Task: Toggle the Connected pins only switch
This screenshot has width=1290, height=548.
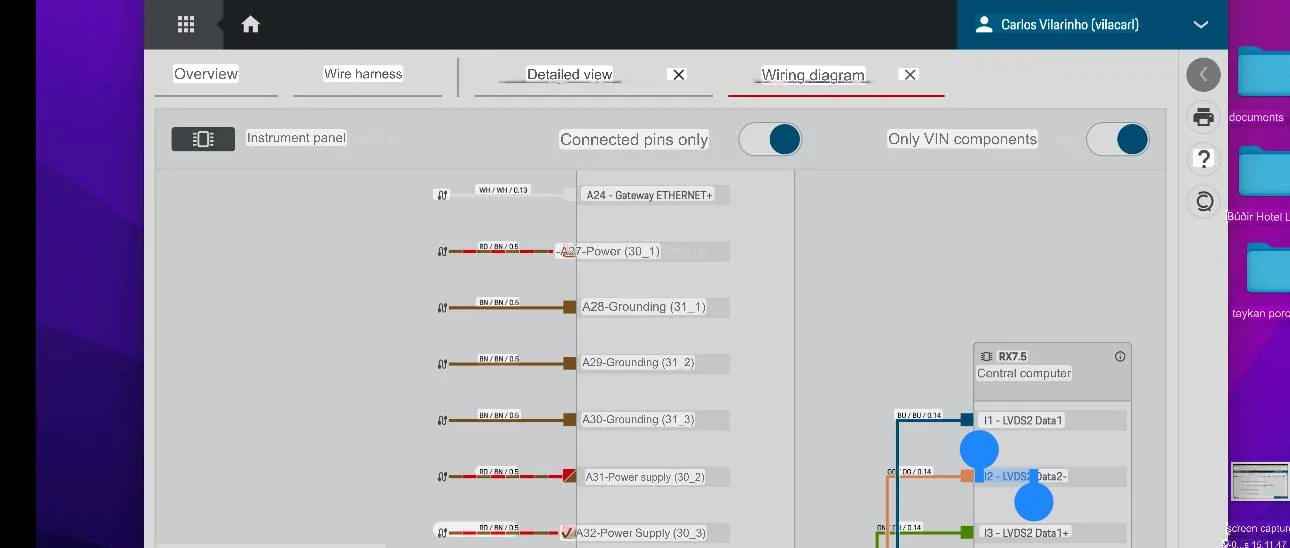Action: tap(770, 139)
